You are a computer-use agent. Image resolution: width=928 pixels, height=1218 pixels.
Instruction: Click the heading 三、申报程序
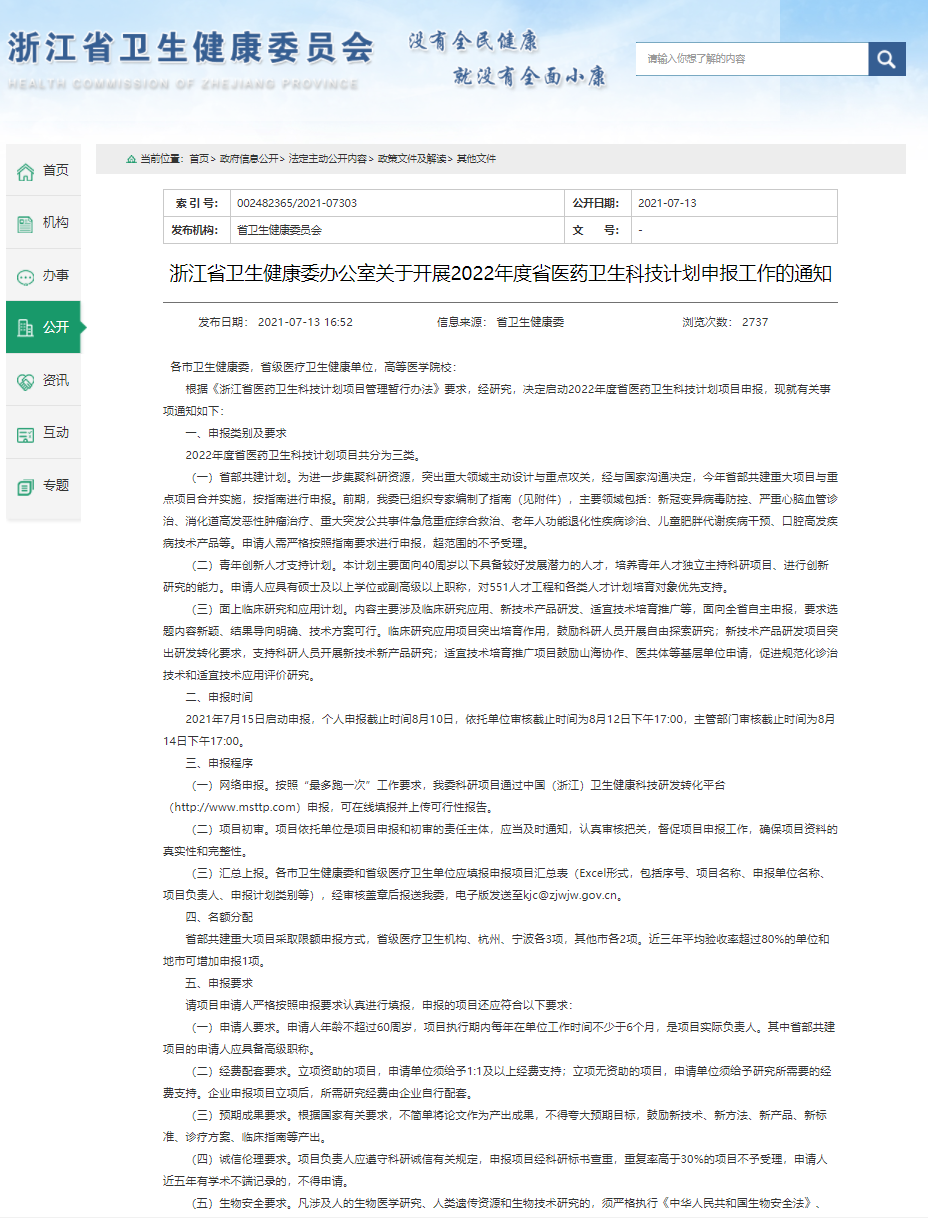[x=219, y=763]
